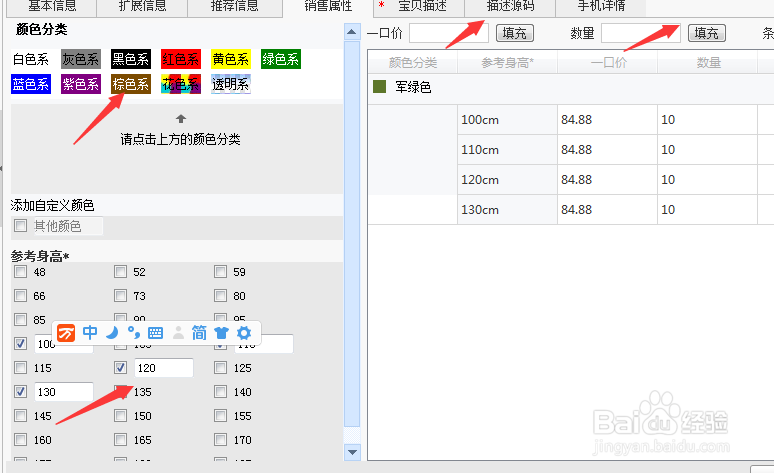Click 填充 button next to 一口价
The height and width of the screenshot is (473, 774).
coord(514,33)
